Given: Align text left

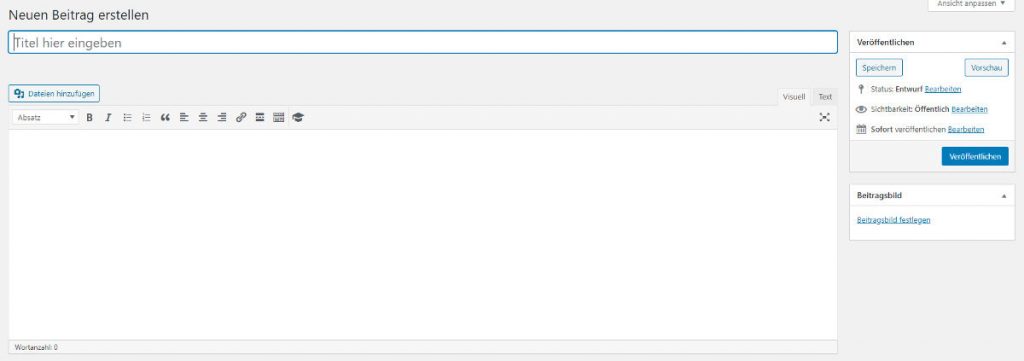Looking at the screenshot, I should [184, 118].
